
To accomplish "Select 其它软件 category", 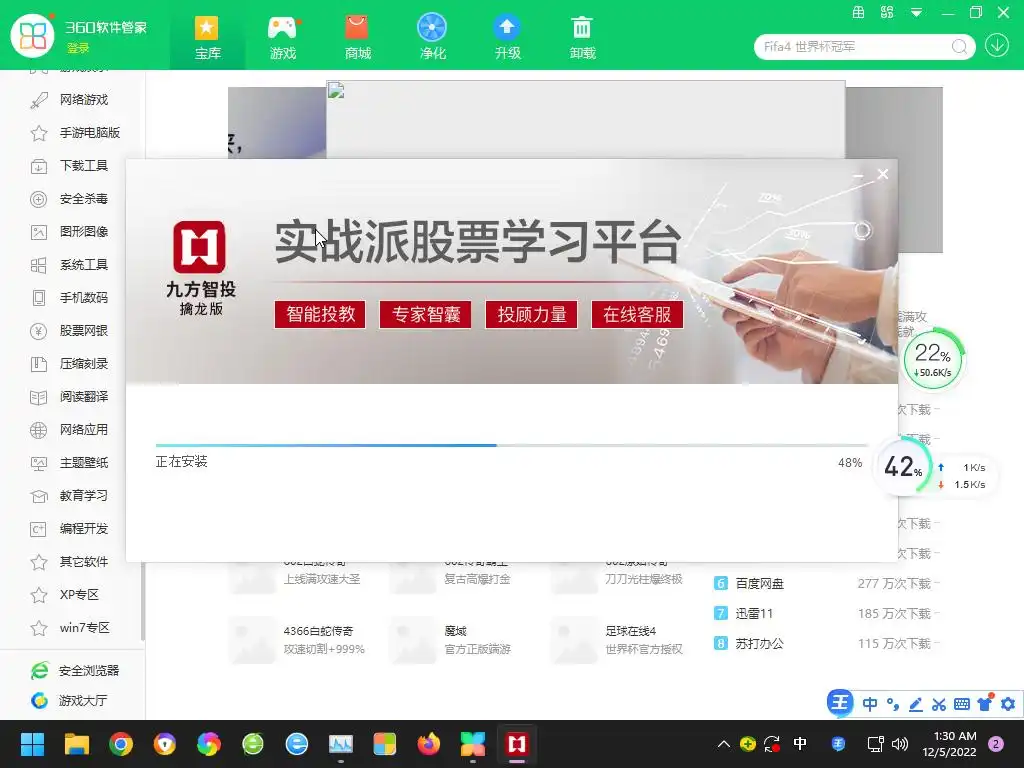I will click(70, 562).
